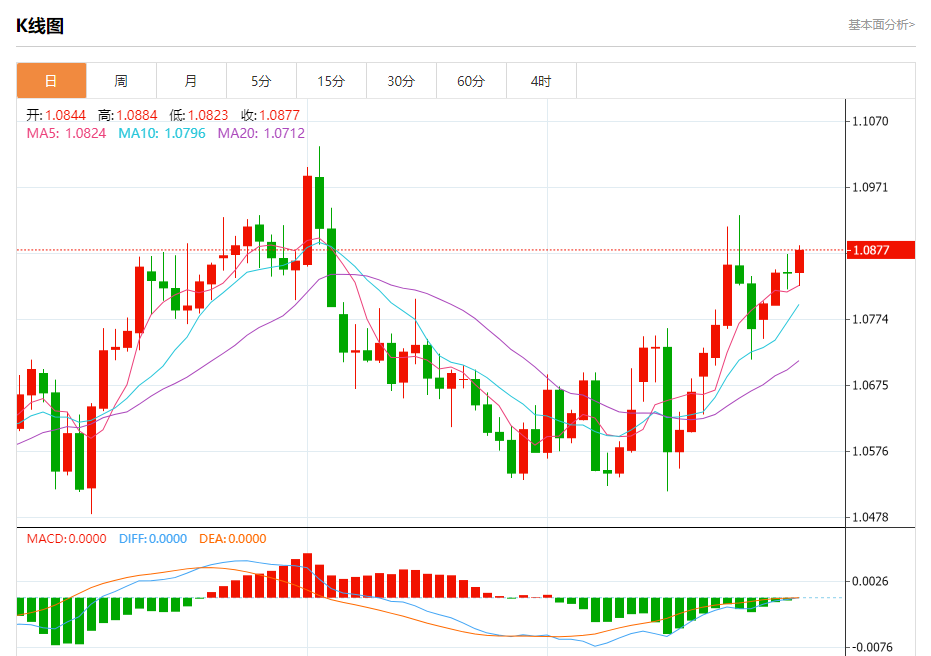Switch to the 周 weekly tab

(x=121, y=81)
